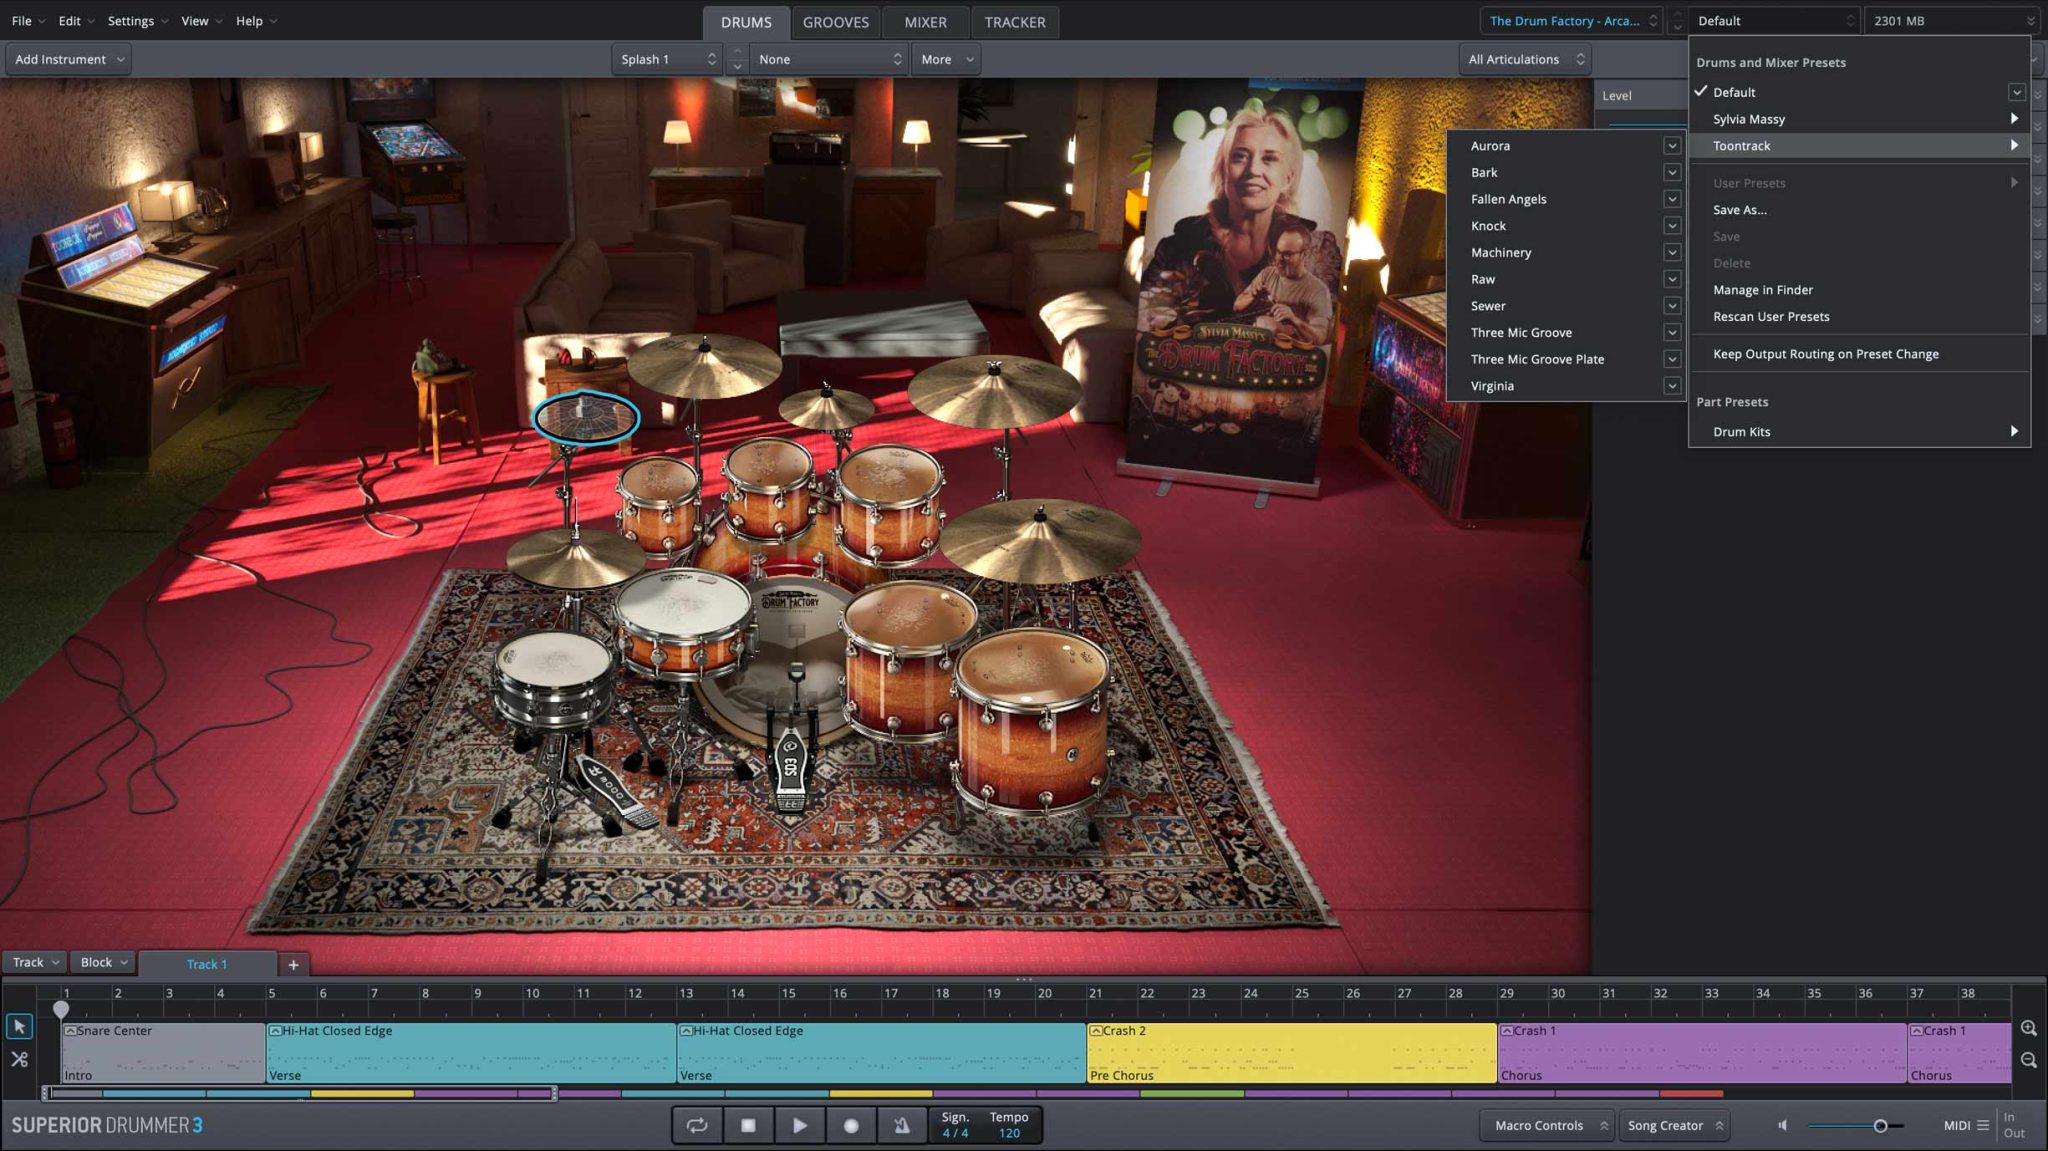Expand the All Articulations dropdown
Screen dimensions: 2048x1151
tap(1526, 59)
